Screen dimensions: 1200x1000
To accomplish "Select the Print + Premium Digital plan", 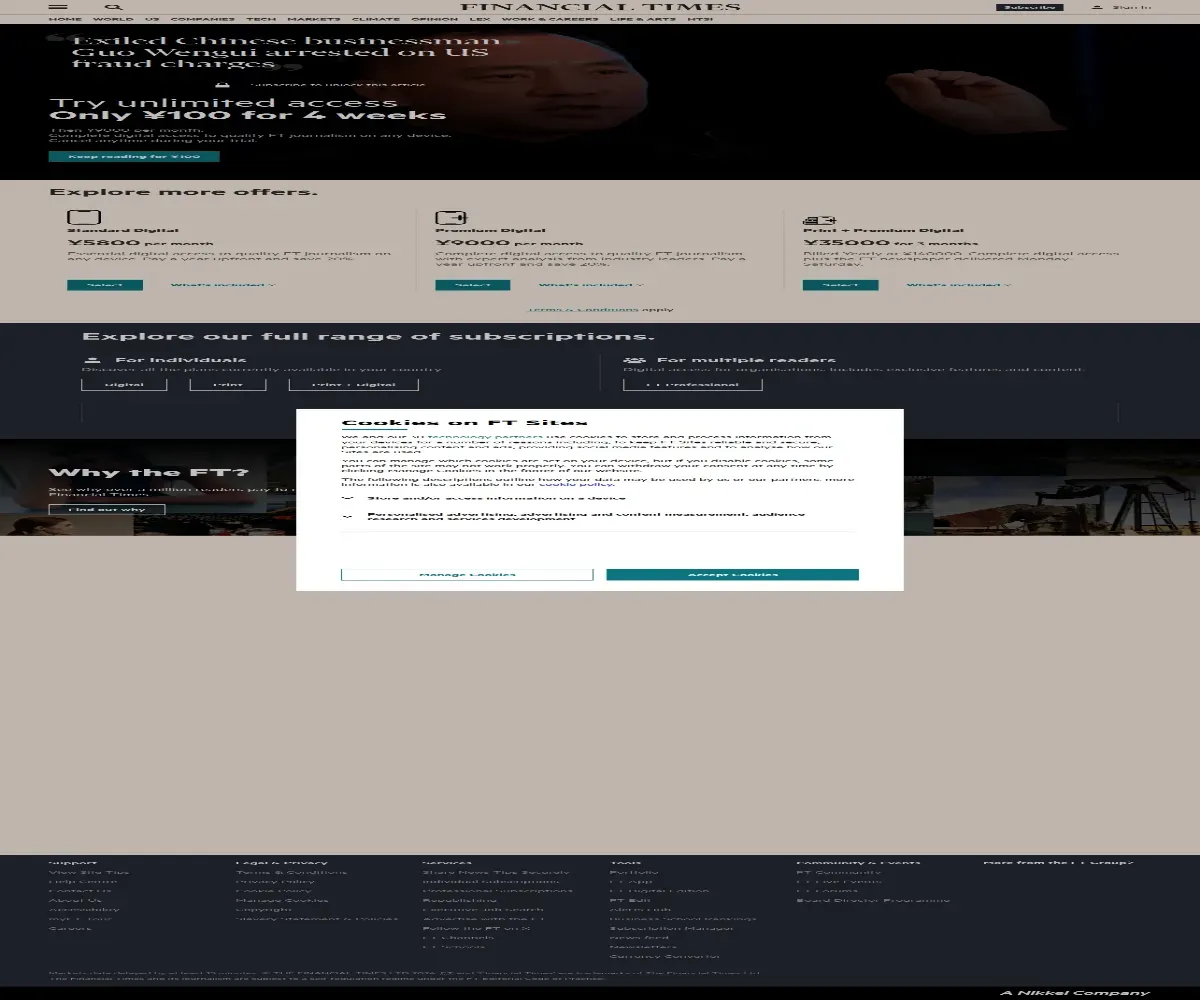I will [x=840, y=285].
